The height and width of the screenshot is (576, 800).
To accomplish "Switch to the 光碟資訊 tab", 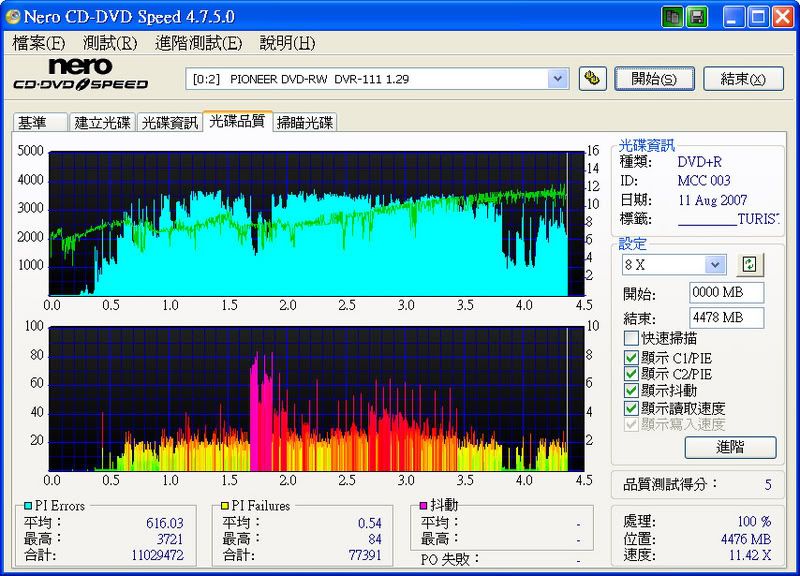I will (x=169, y=122).
